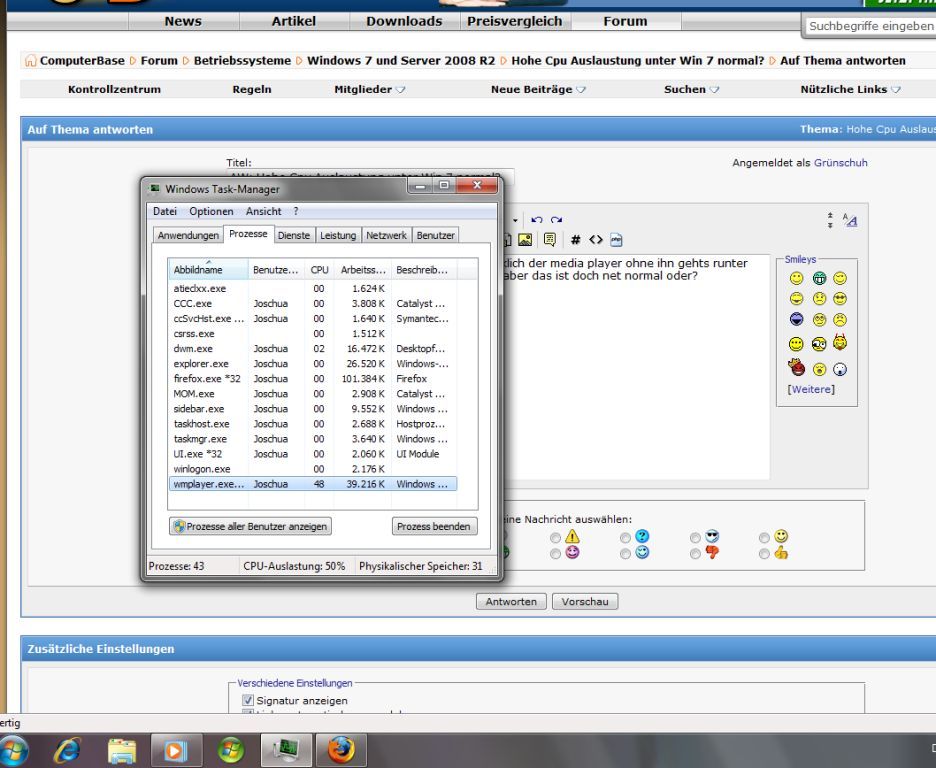936x768 pixels.
Task: Switch editor mode with the A/A icon
Action: (x=850, y=220)
